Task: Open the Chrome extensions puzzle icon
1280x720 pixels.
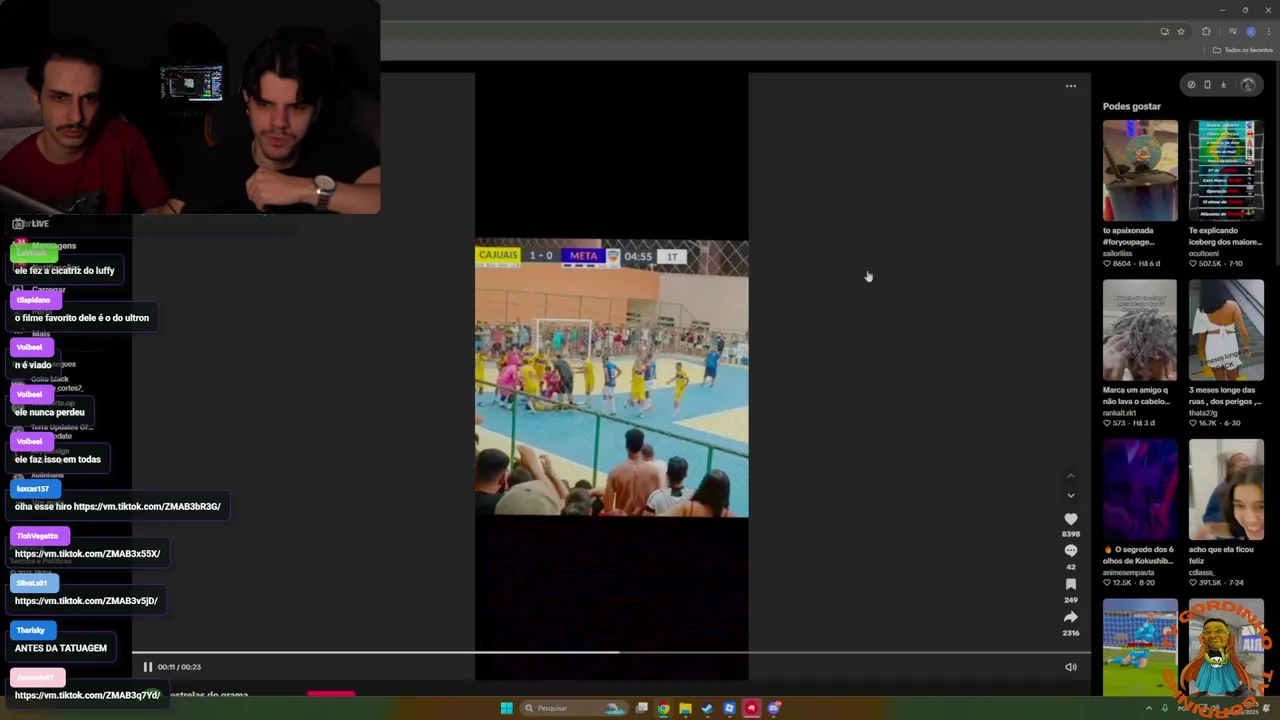Action: pyautogui.click(x=1206, y=31)
